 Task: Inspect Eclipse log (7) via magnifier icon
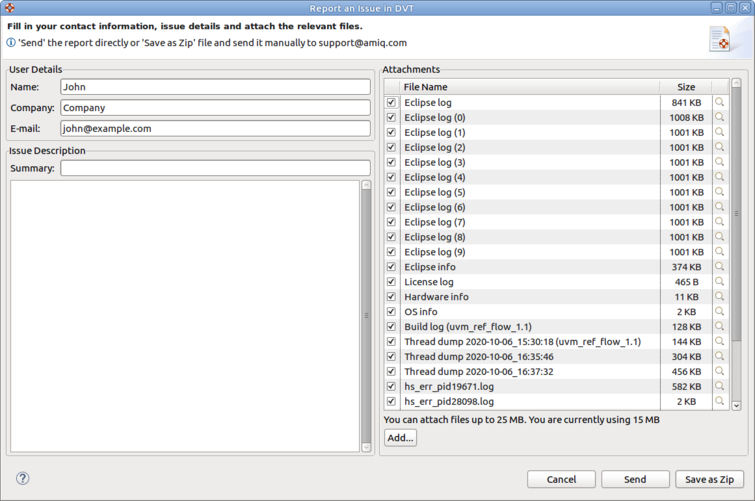coord(719,222)
